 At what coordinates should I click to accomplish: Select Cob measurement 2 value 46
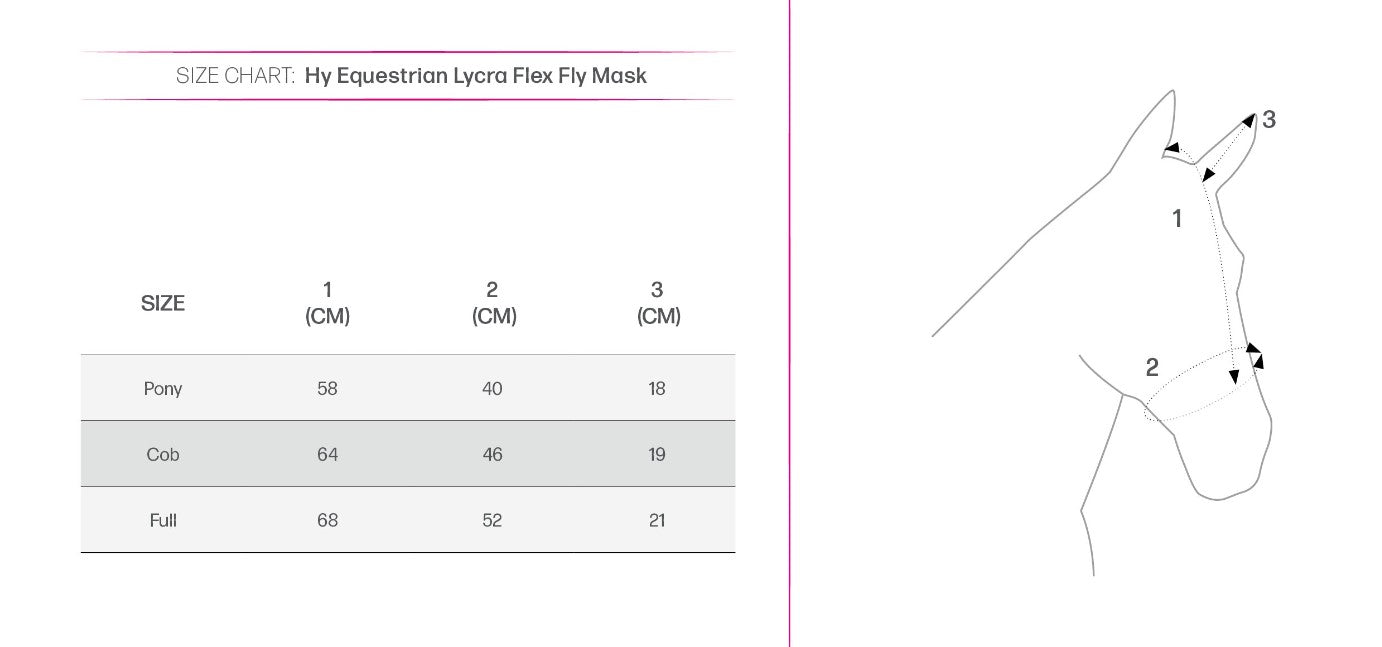tap(492, 454)
